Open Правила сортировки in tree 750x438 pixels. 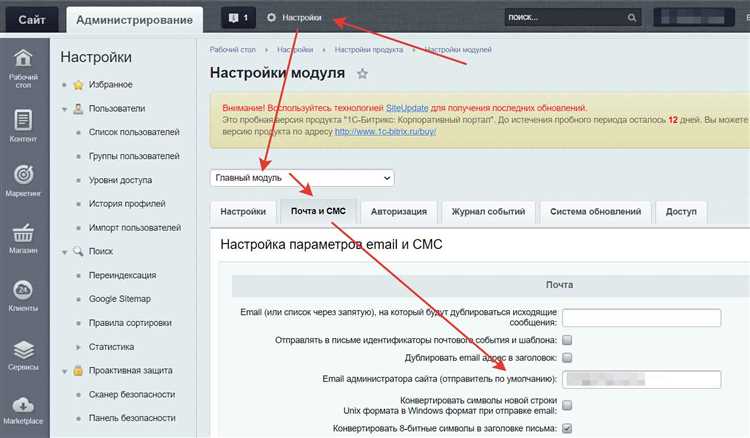click(x=130, y=323)
